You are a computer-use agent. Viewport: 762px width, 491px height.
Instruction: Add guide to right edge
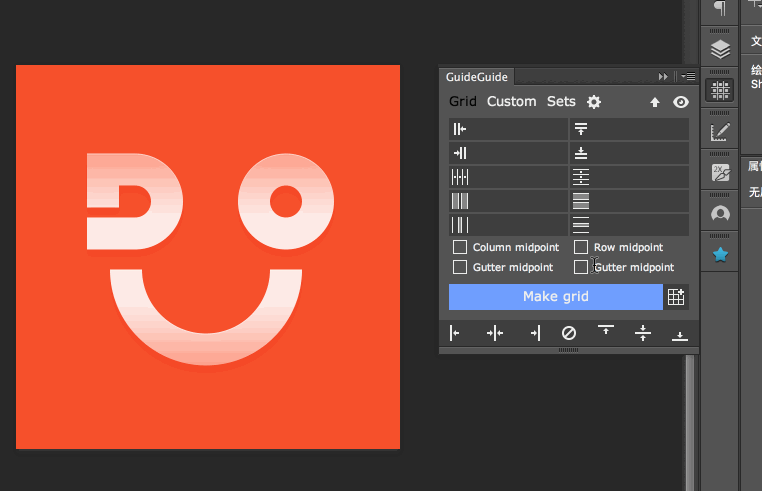point(535,333)
